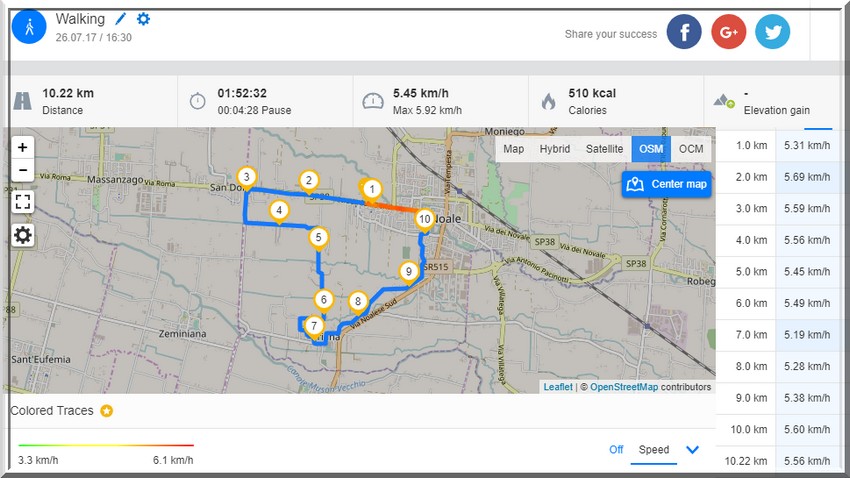Share on Facebook
This screenshot has width=850, height=478.
684,32
